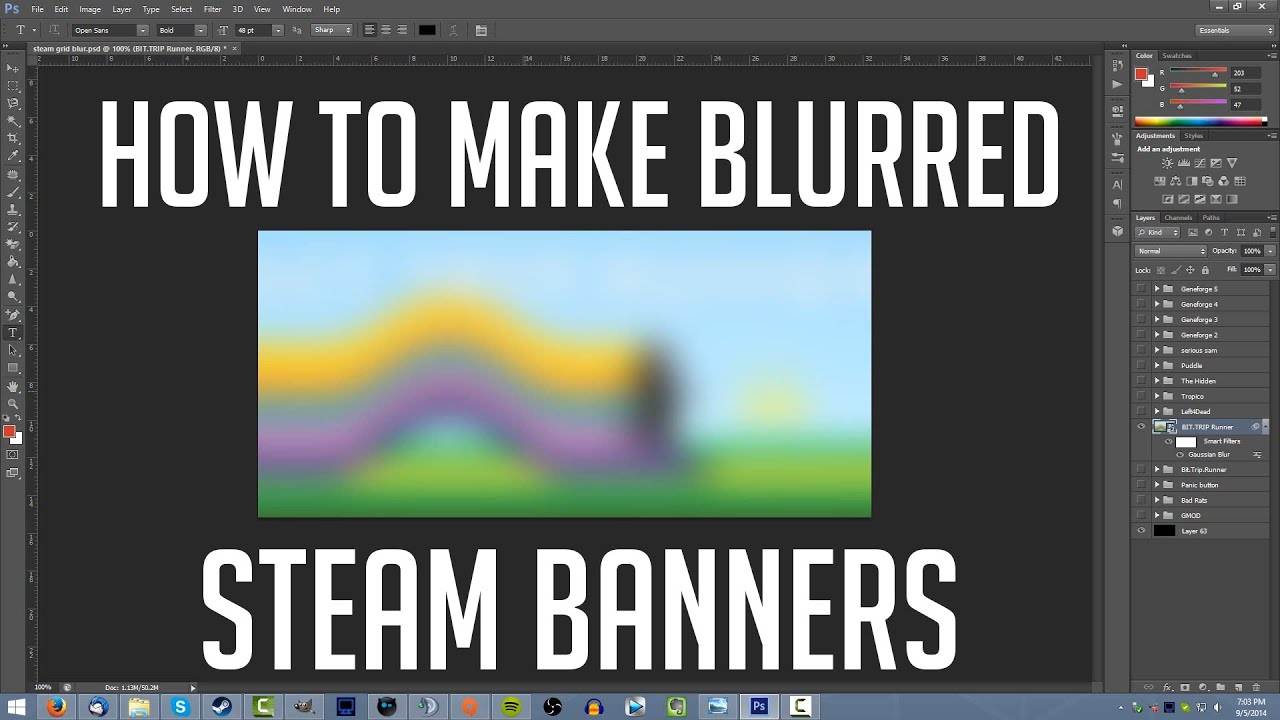The width and height of the screenshot is (1280, 720).
Task: Click the create new layer icon
Action: (1238, 687)
